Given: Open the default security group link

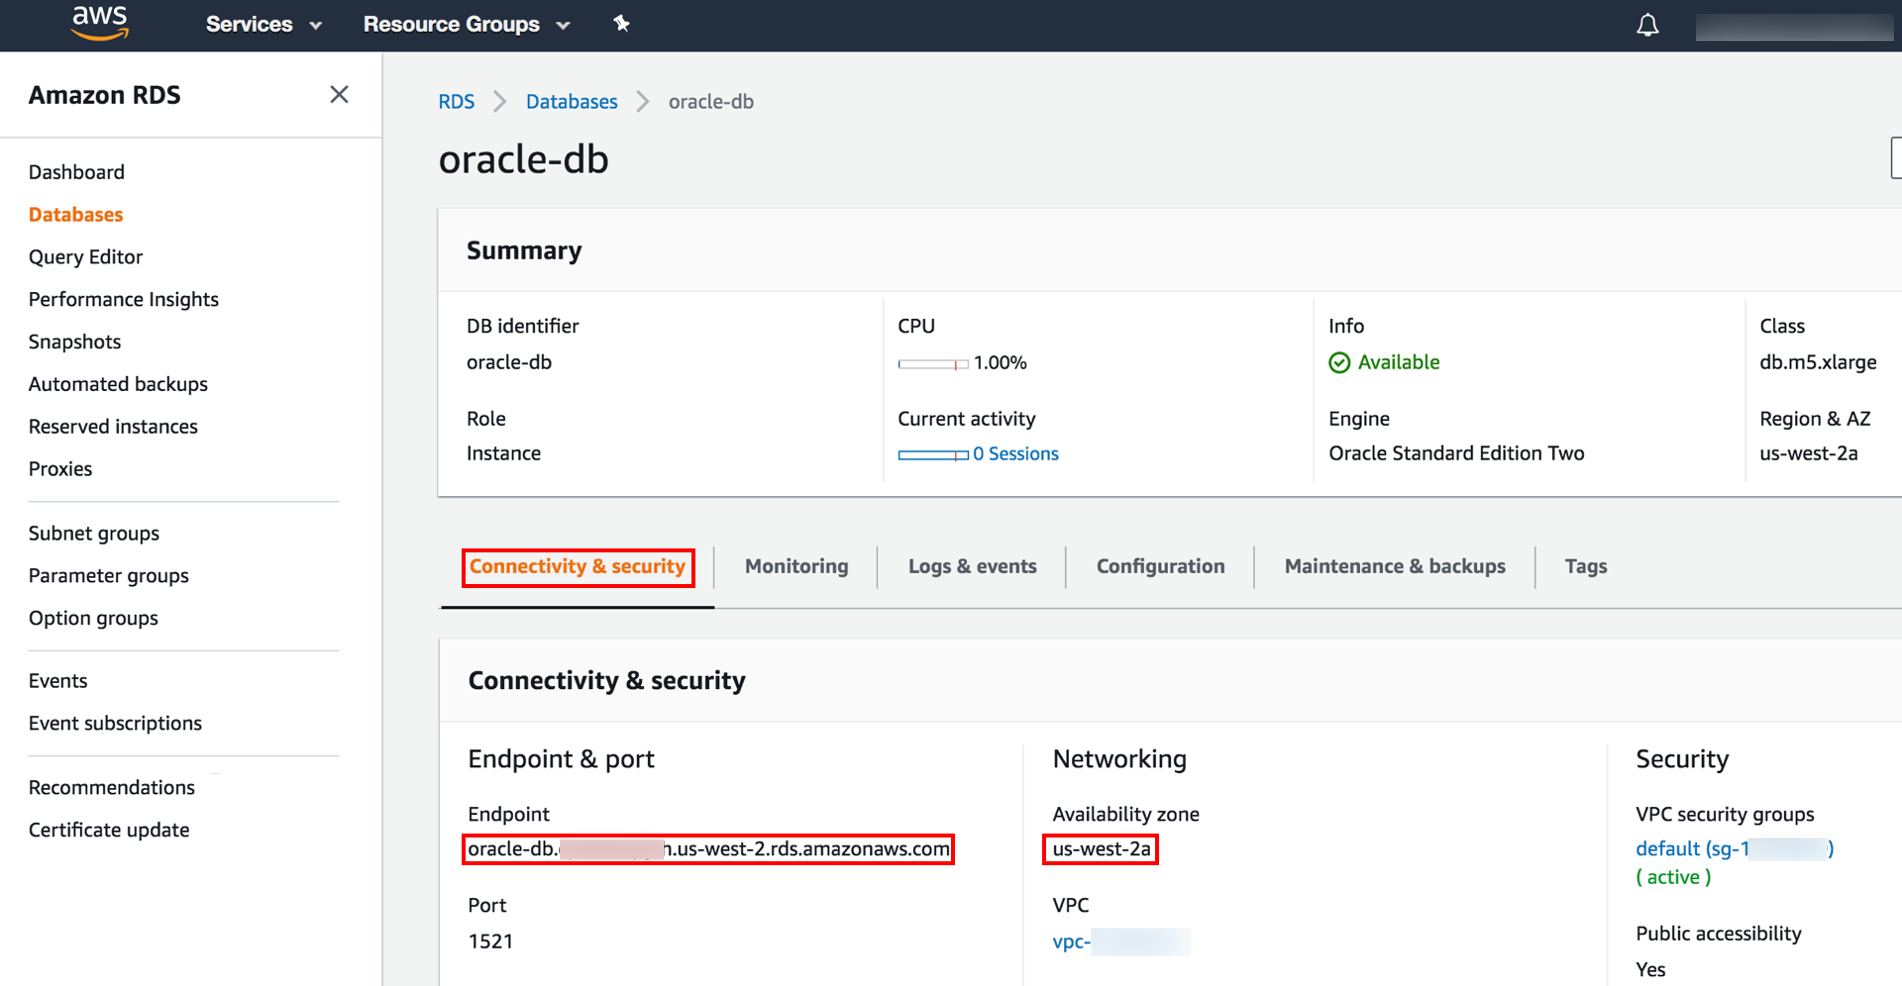Looking at the screenshot, I should (1734, 849).
